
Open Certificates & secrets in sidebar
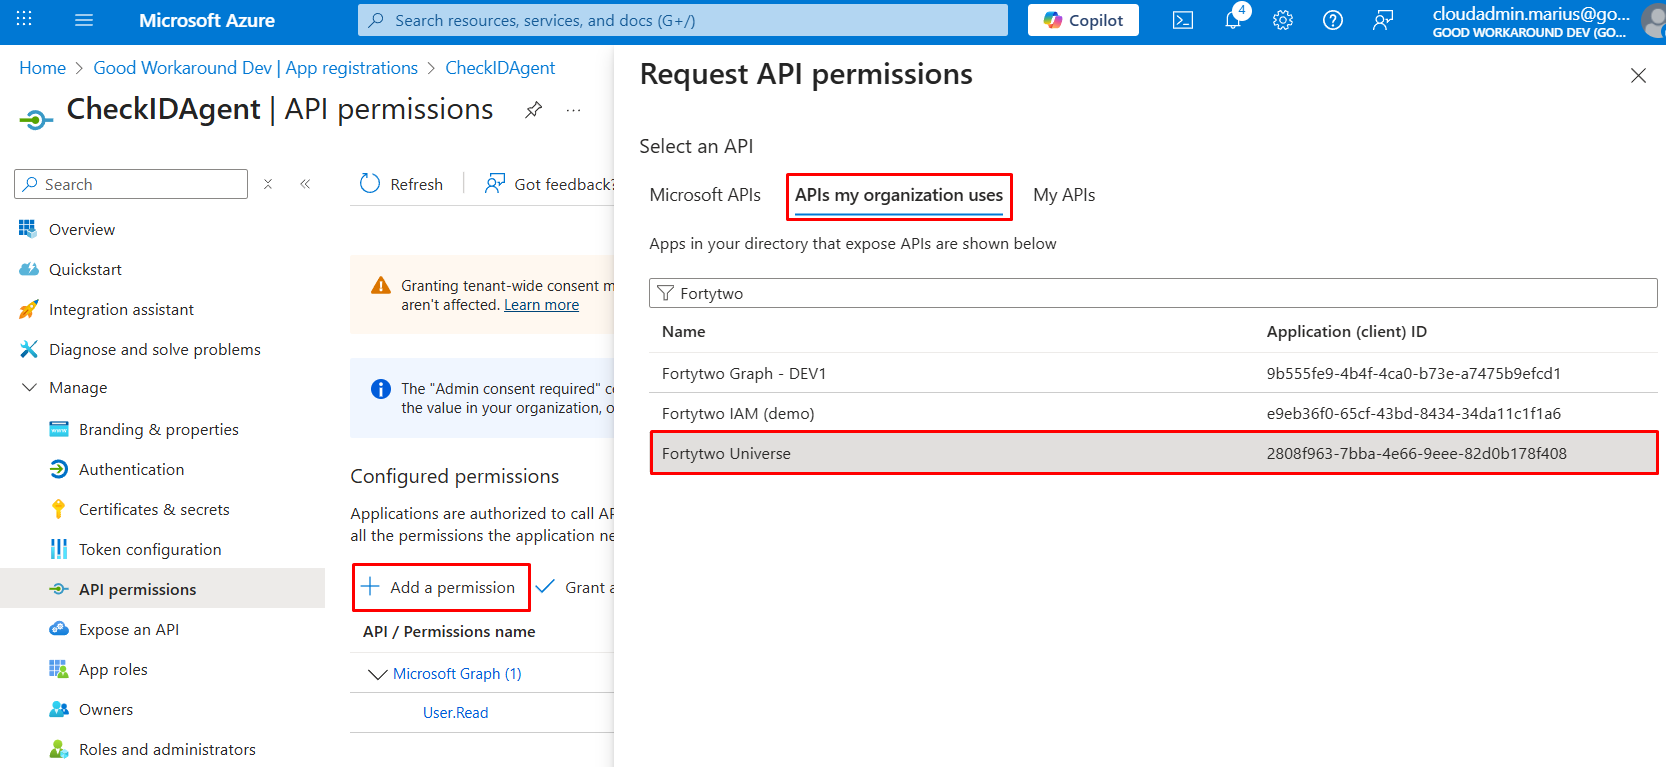(154, 509)
